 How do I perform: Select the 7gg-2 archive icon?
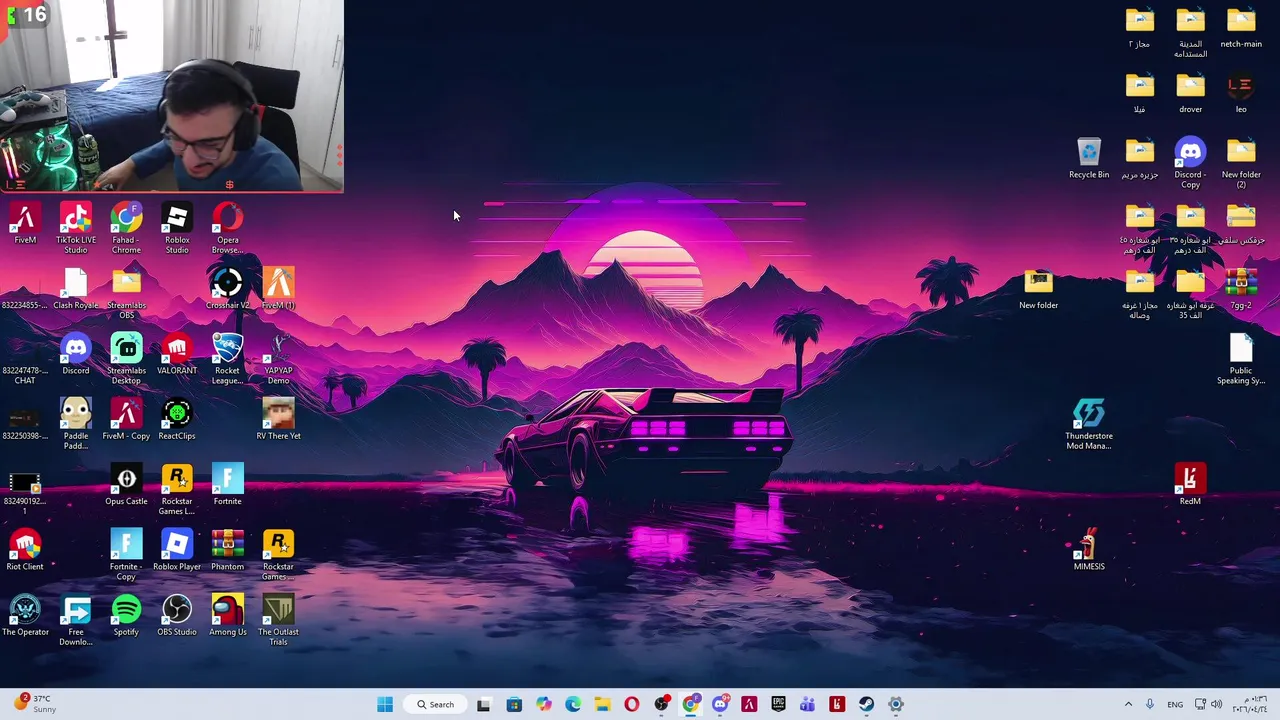1241,289
